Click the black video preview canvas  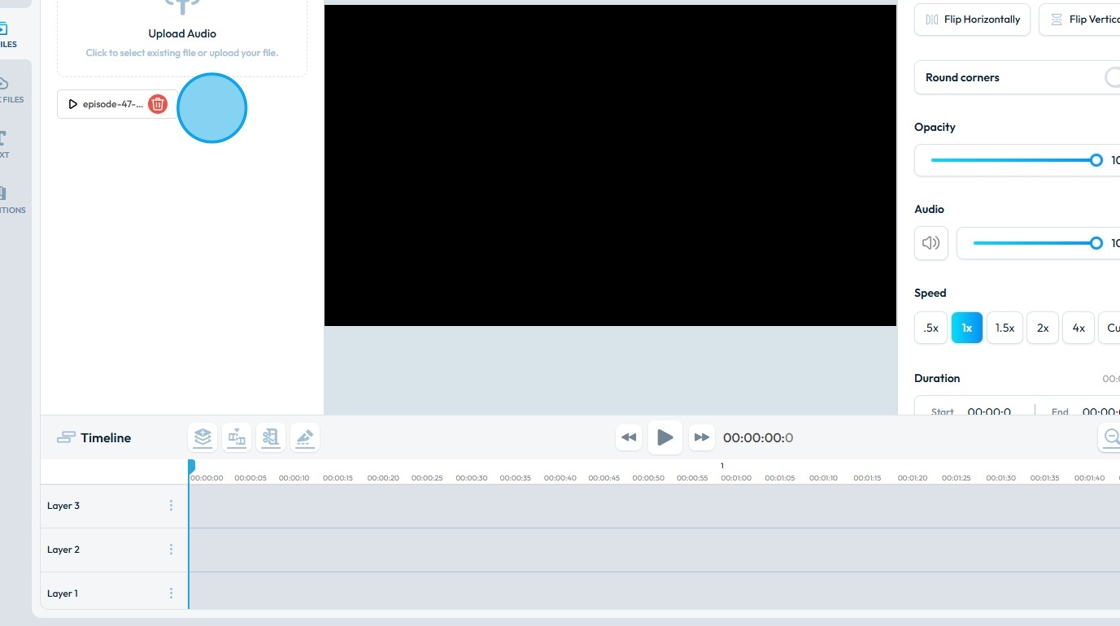click(x=610, y=165)
